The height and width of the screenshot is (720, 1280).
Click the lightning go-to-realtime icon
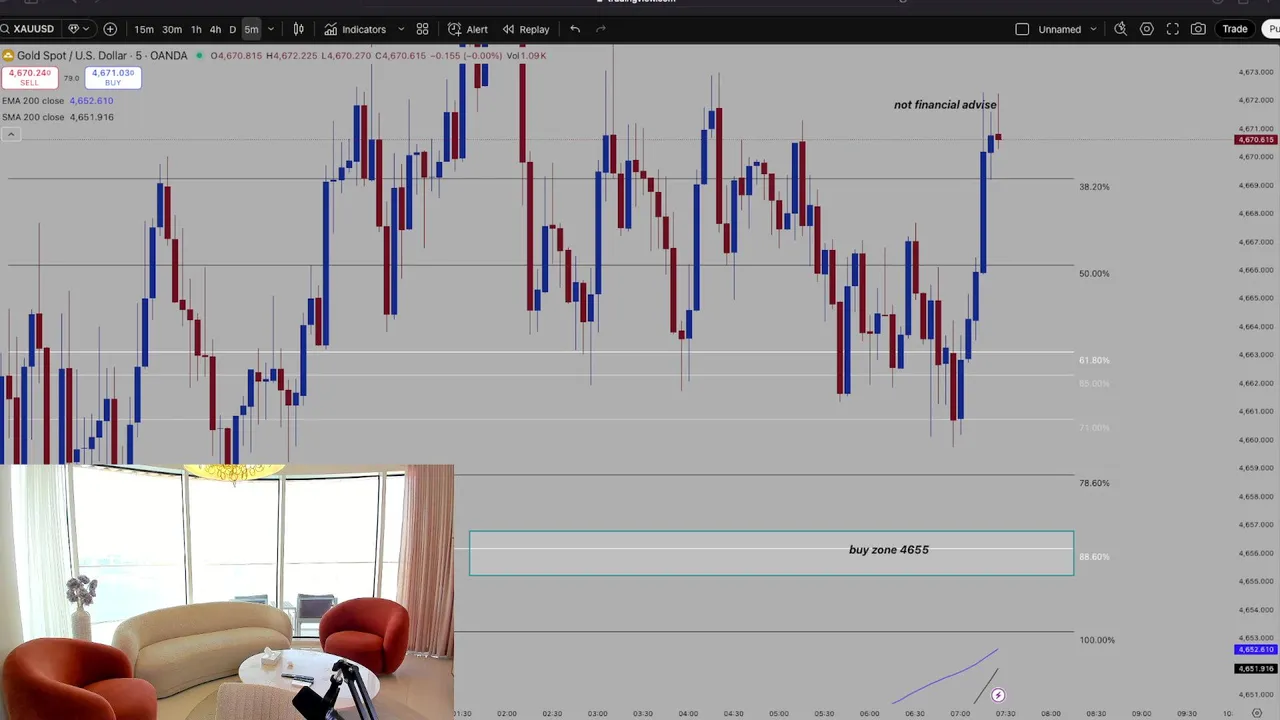[x=998, y=695]
